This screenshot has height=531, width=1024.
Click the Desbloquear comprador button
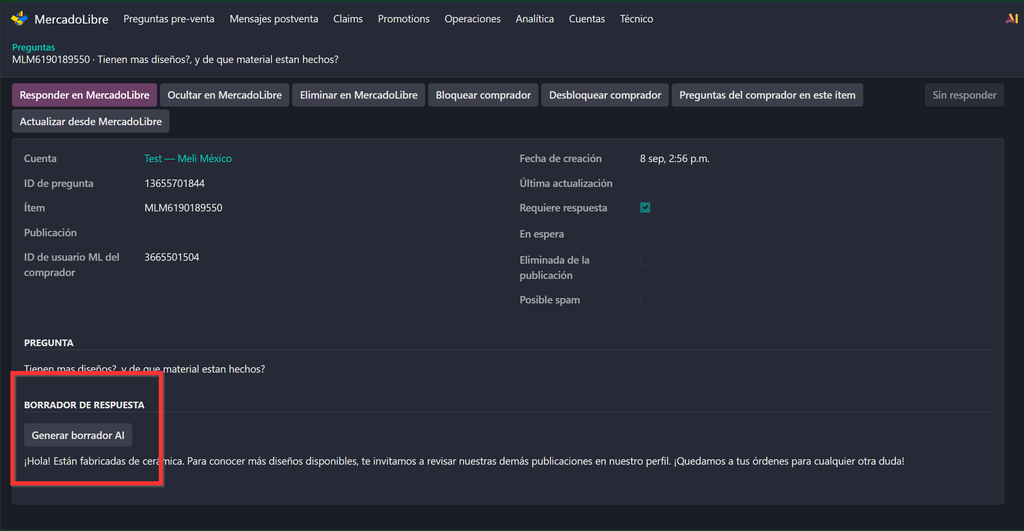coord(605,95)
